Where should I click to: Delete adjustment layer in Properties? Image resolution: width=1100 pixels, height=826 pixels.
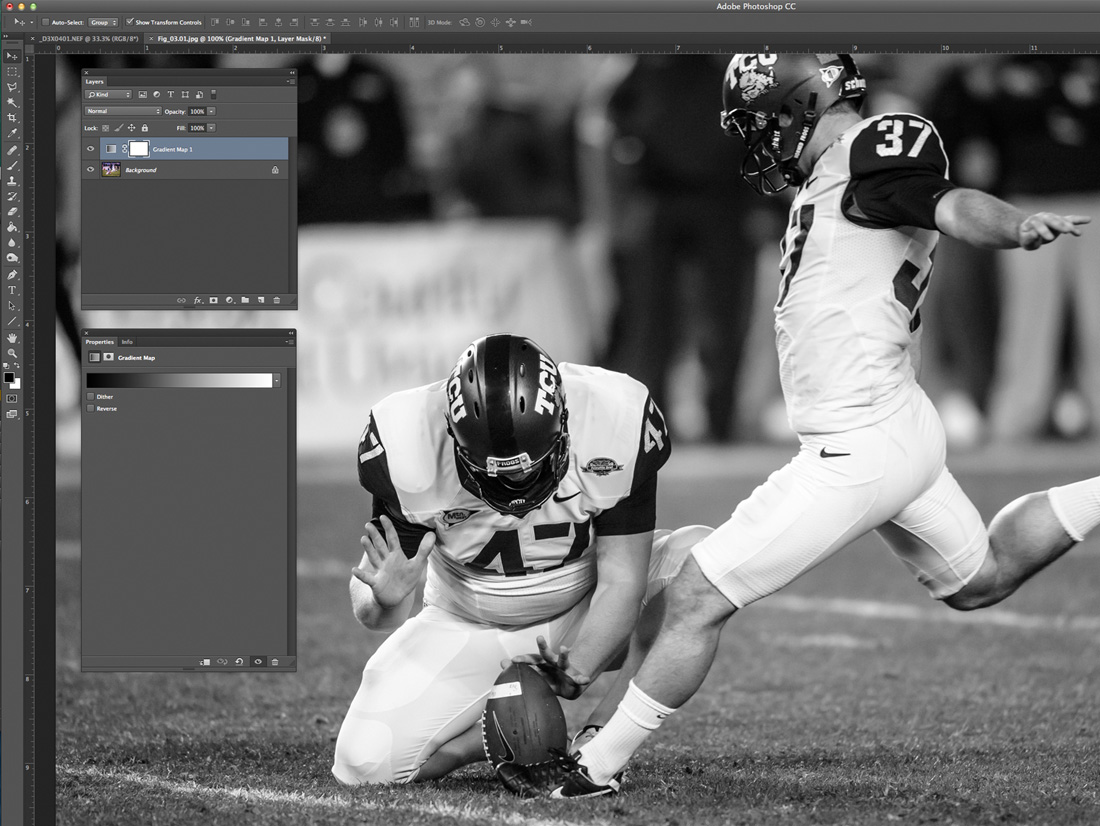click(x=275, y=662)
